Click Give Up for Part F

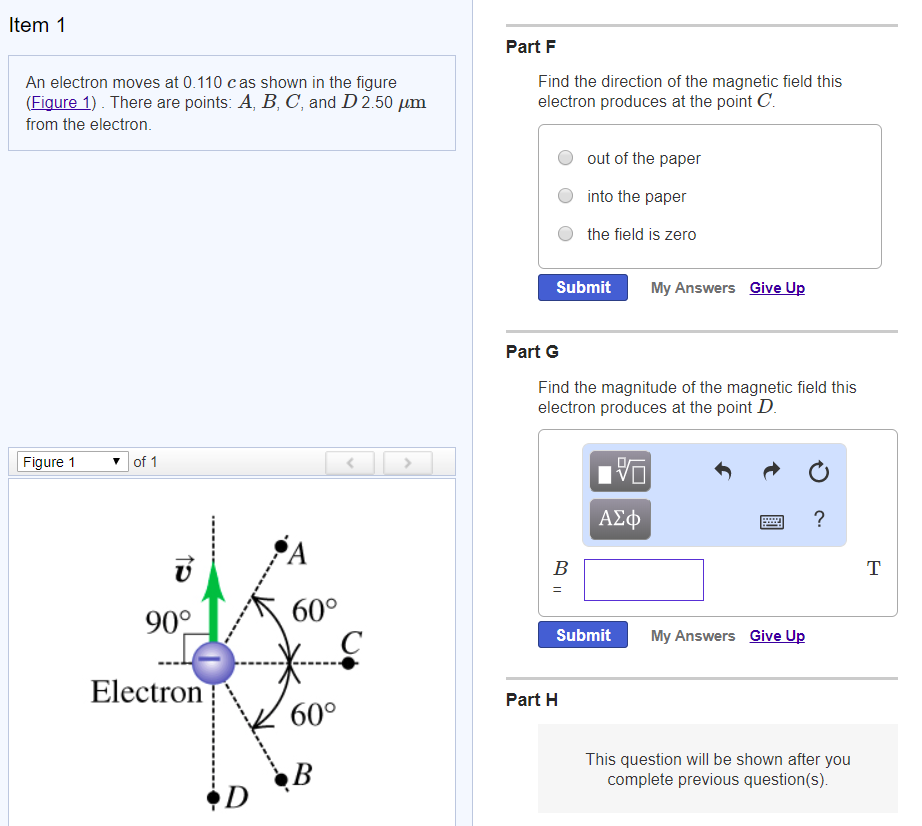pyautogui.click(x=777, y=287)
